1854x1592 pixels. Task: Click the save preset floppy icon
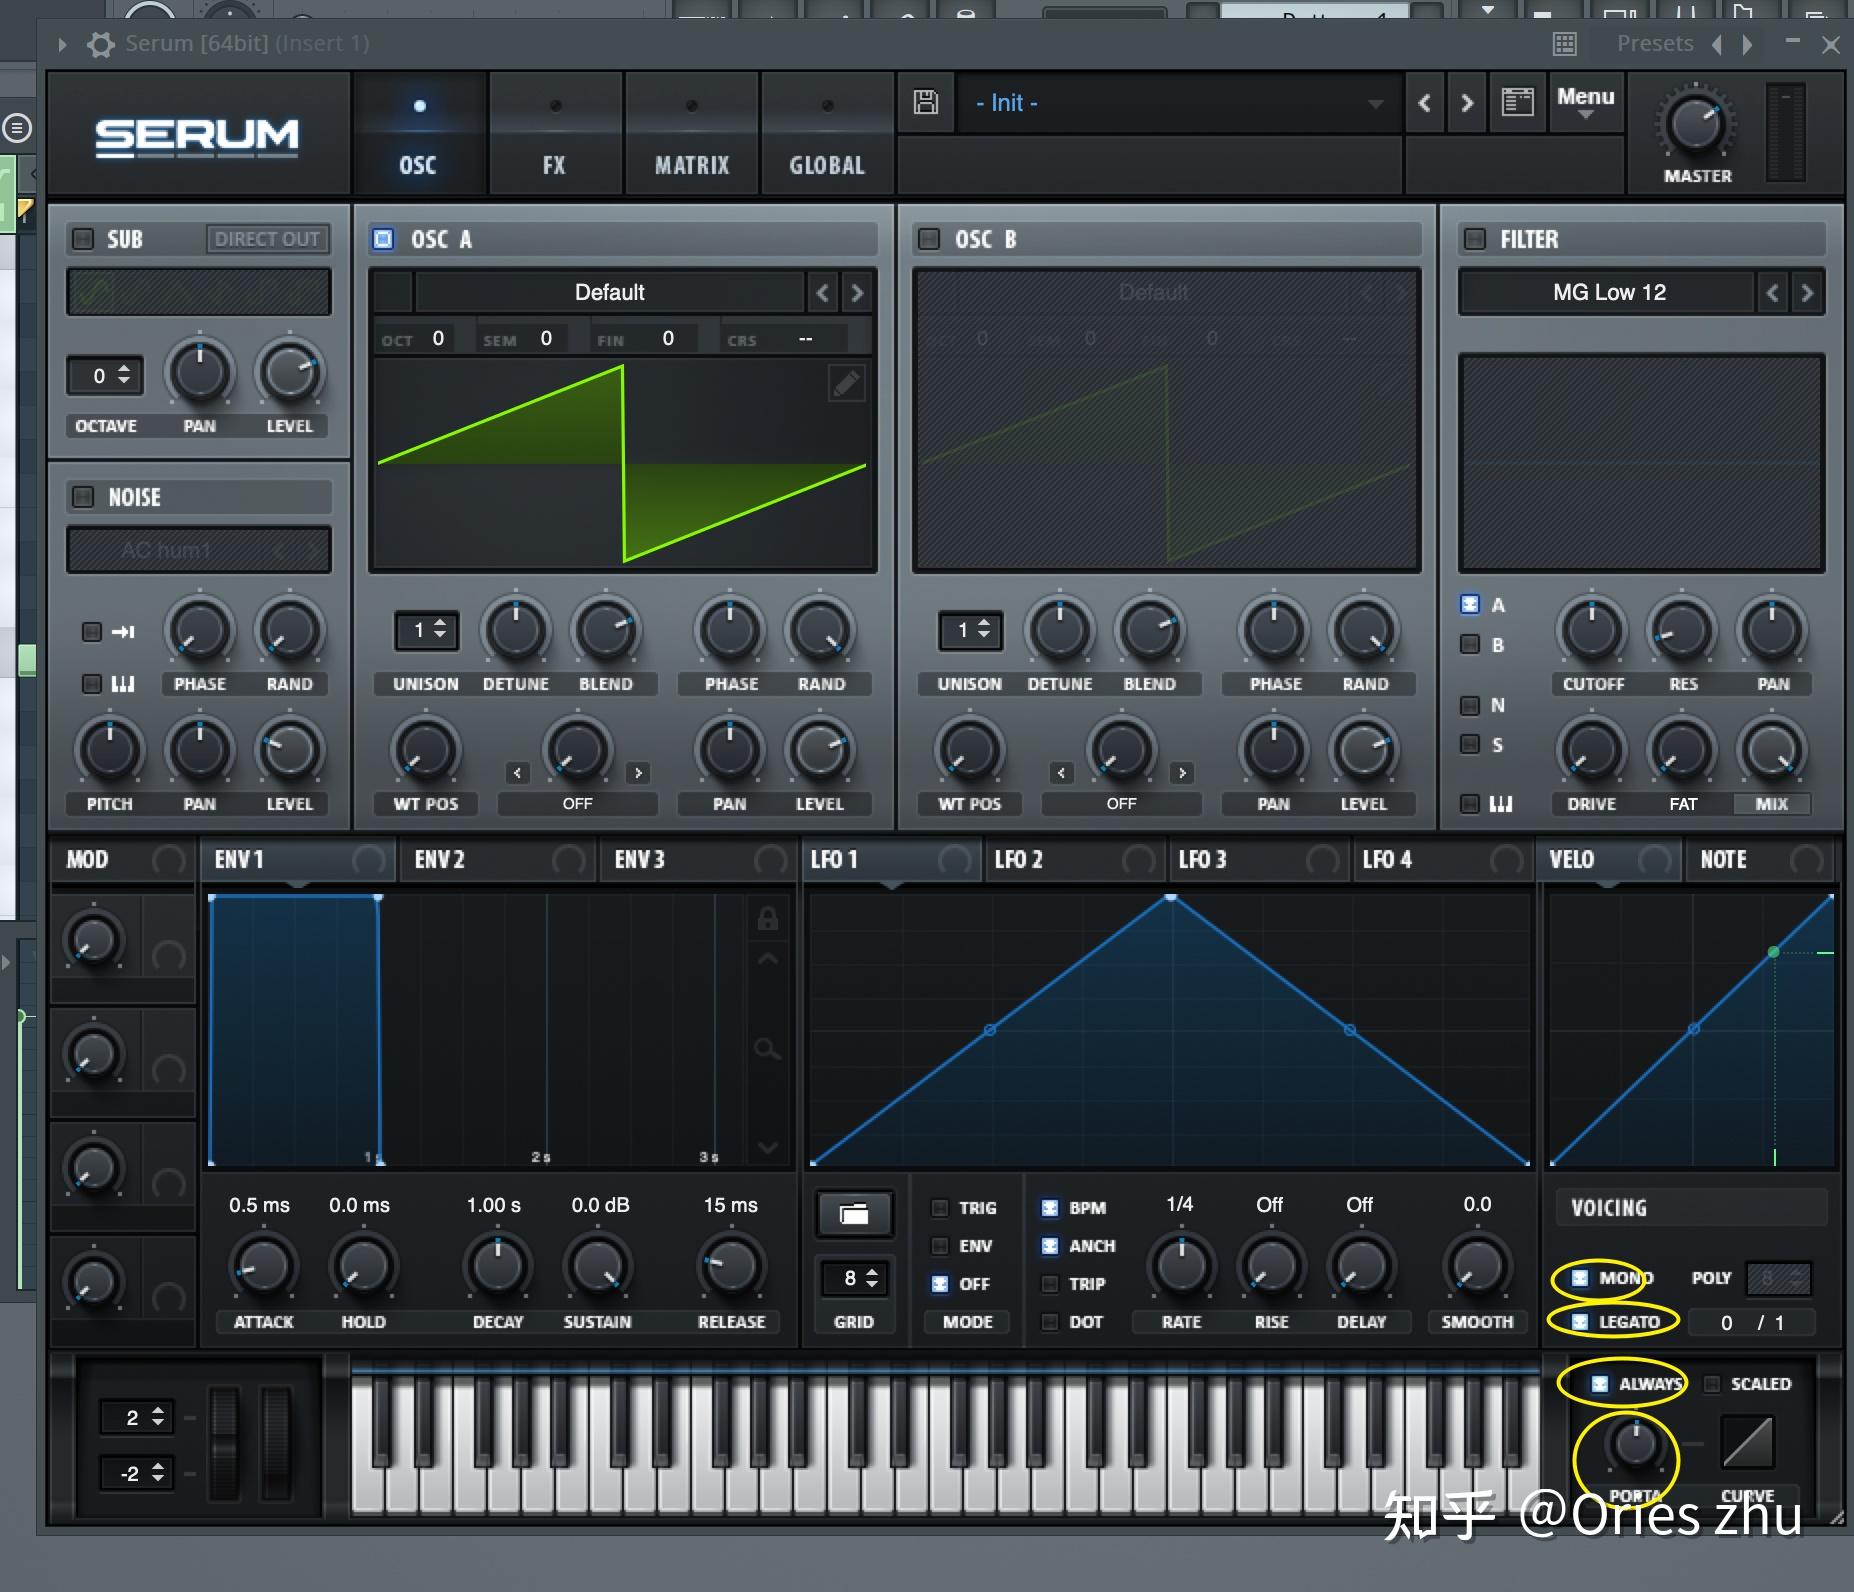click(925, 102)
